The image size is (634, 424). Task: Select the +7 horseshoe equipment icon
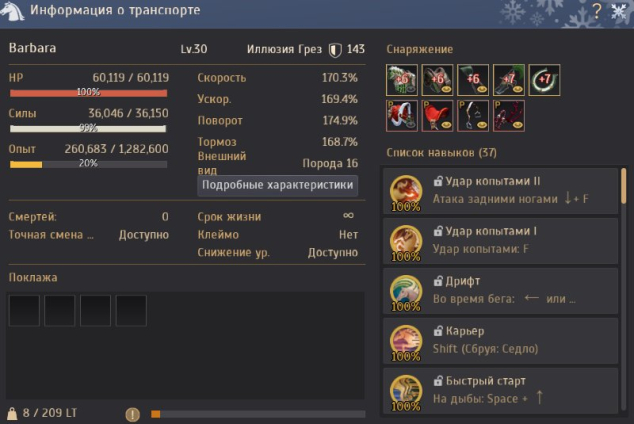(544, 80)
